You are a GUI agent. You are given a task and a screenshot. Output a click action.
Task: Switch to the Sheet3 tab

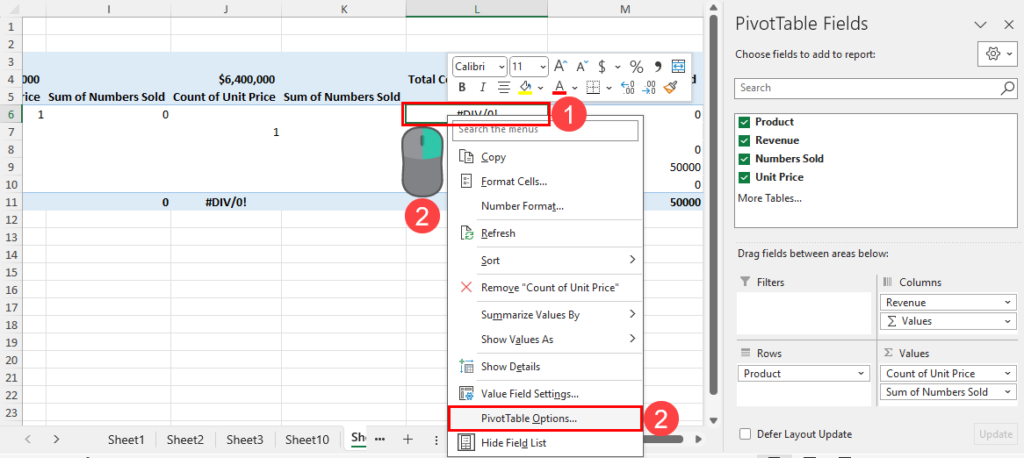(x=245, y=440)
